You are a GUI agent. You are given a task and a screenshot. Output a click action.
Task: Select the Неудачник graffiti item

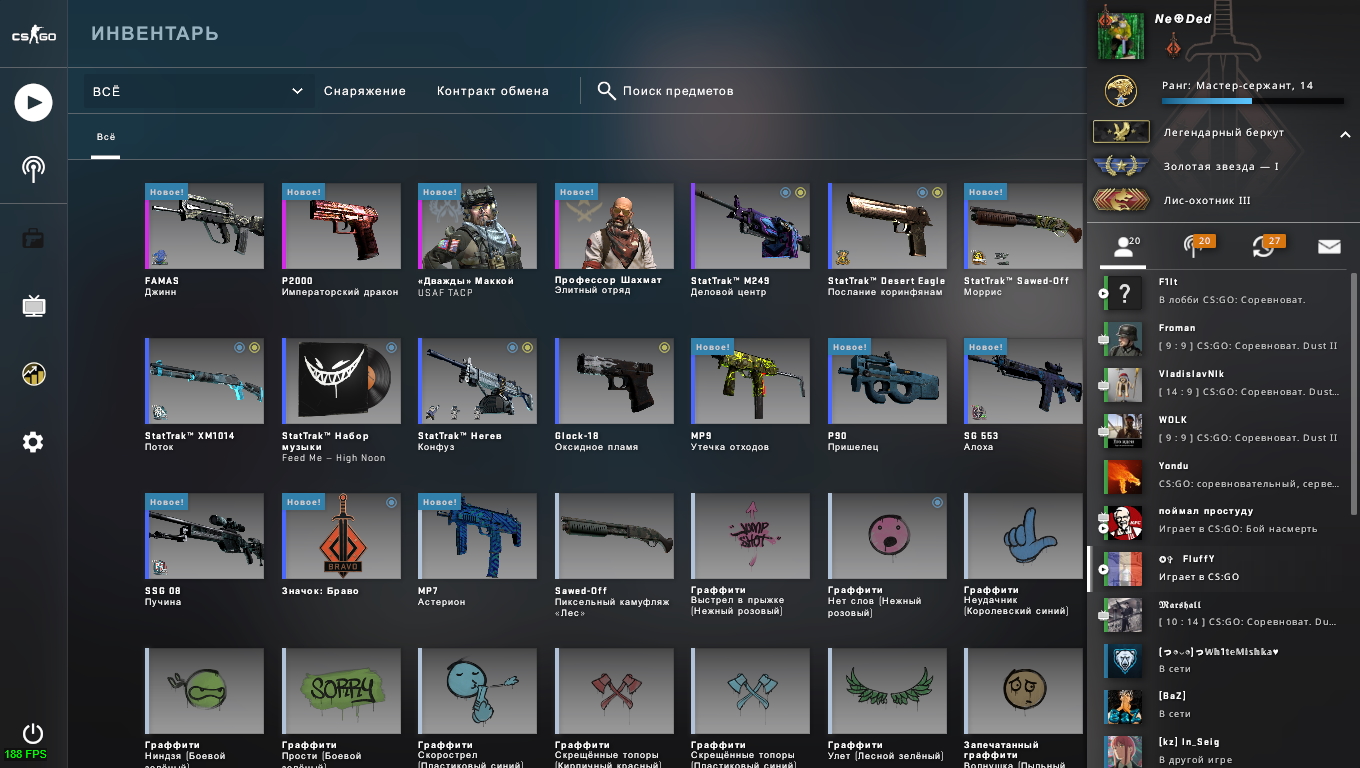click(x=1024, y=536)
